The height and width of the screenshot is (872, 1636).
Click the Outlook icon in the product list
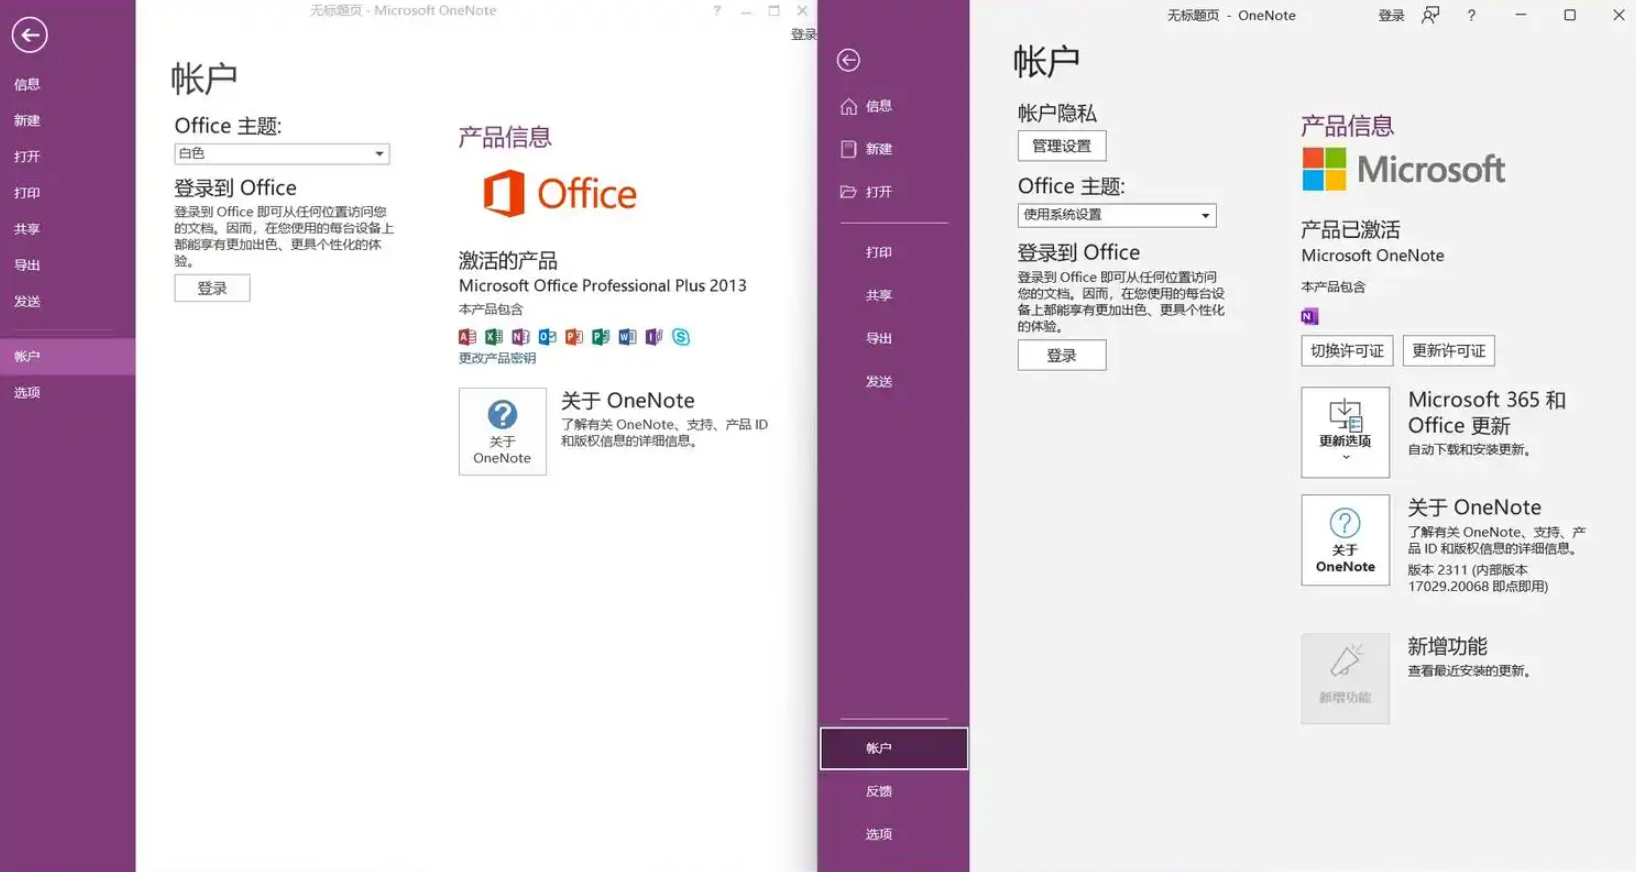click(547, 337)
